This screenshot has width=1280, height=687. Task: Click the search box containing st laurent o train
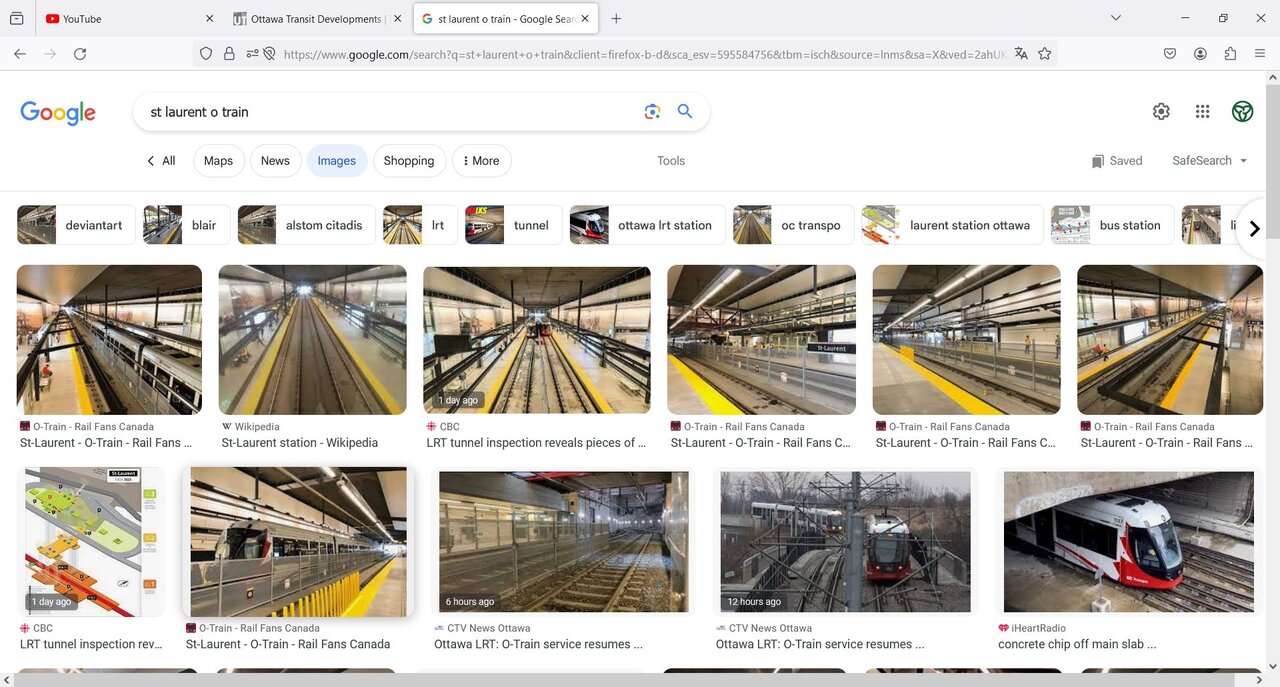point(390,112)
